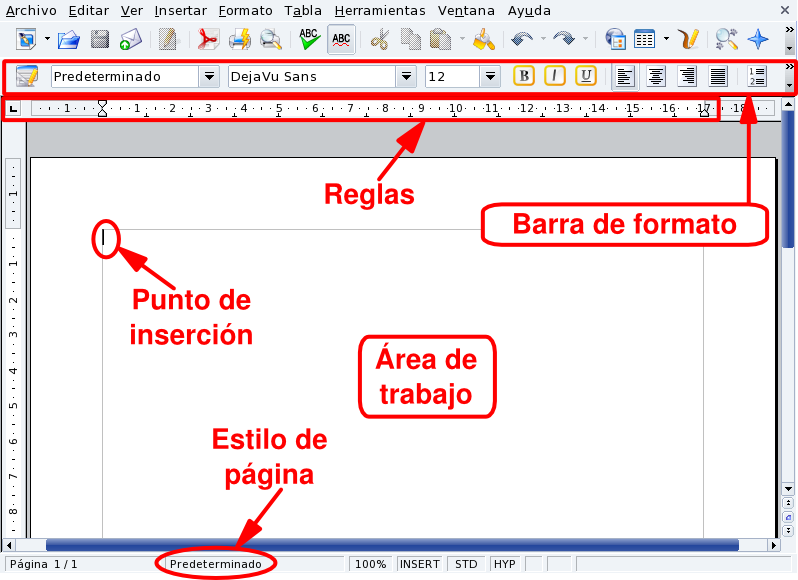Open the Ventana menu
Screen dimensions: 798x580
click(x=466, y=11)
